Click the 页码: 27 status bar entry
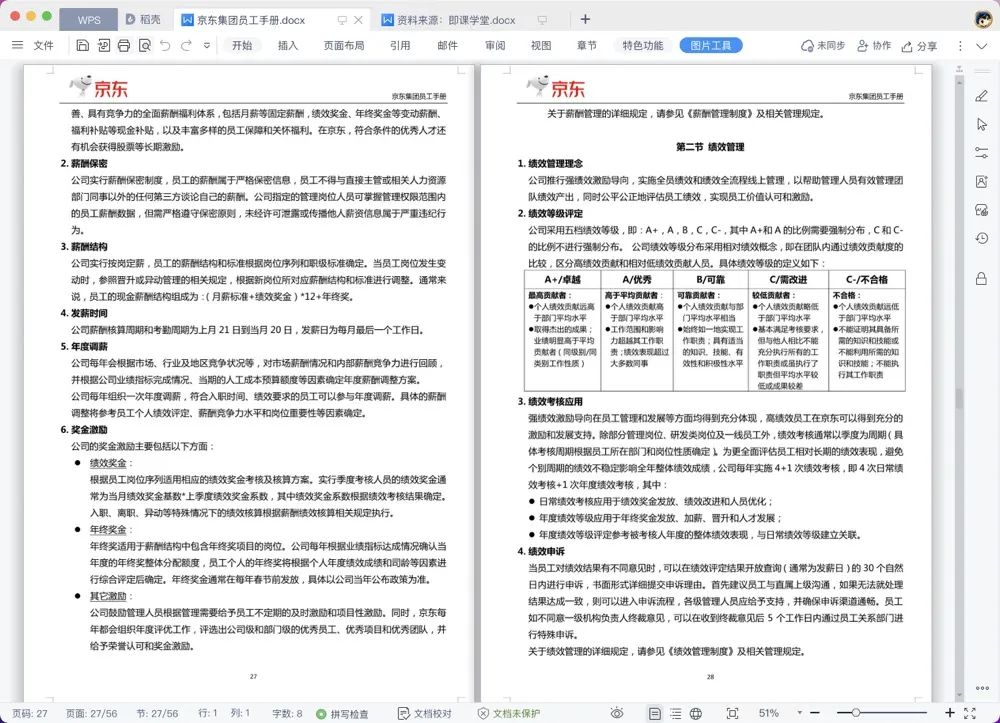1000x723 pixels. (x=29, y=713)
